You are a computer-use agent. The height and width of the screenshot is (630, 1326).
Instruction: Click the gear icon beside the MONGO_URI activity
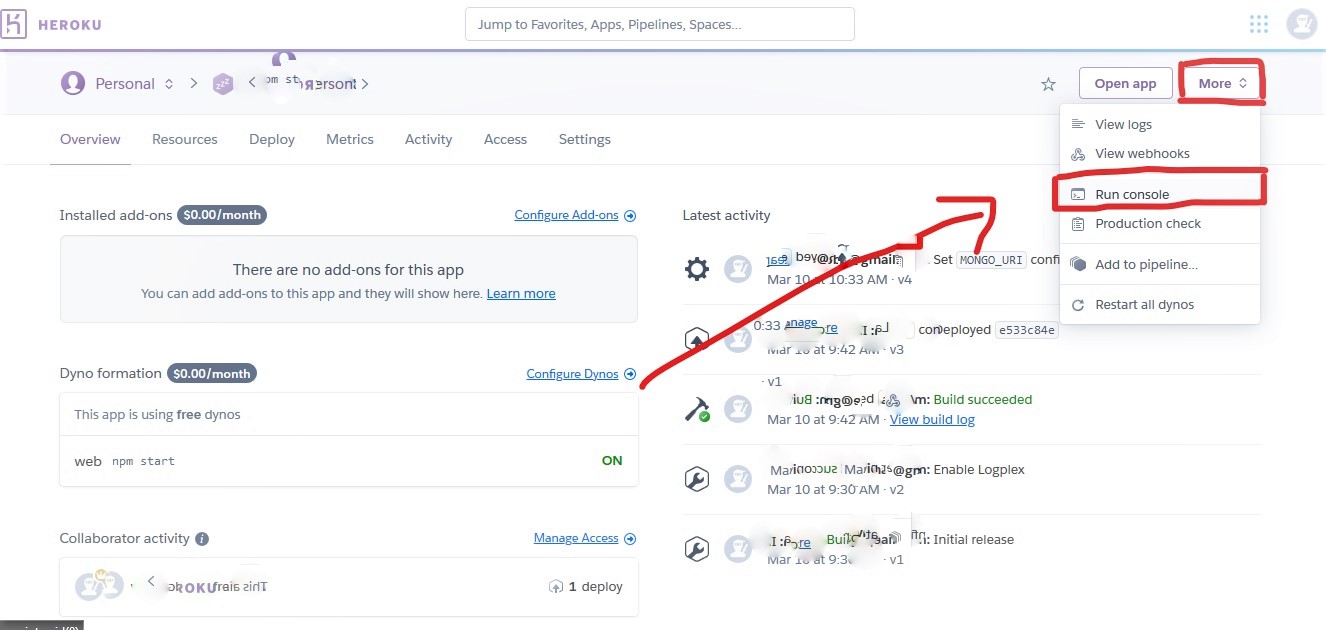click(697, 268)
